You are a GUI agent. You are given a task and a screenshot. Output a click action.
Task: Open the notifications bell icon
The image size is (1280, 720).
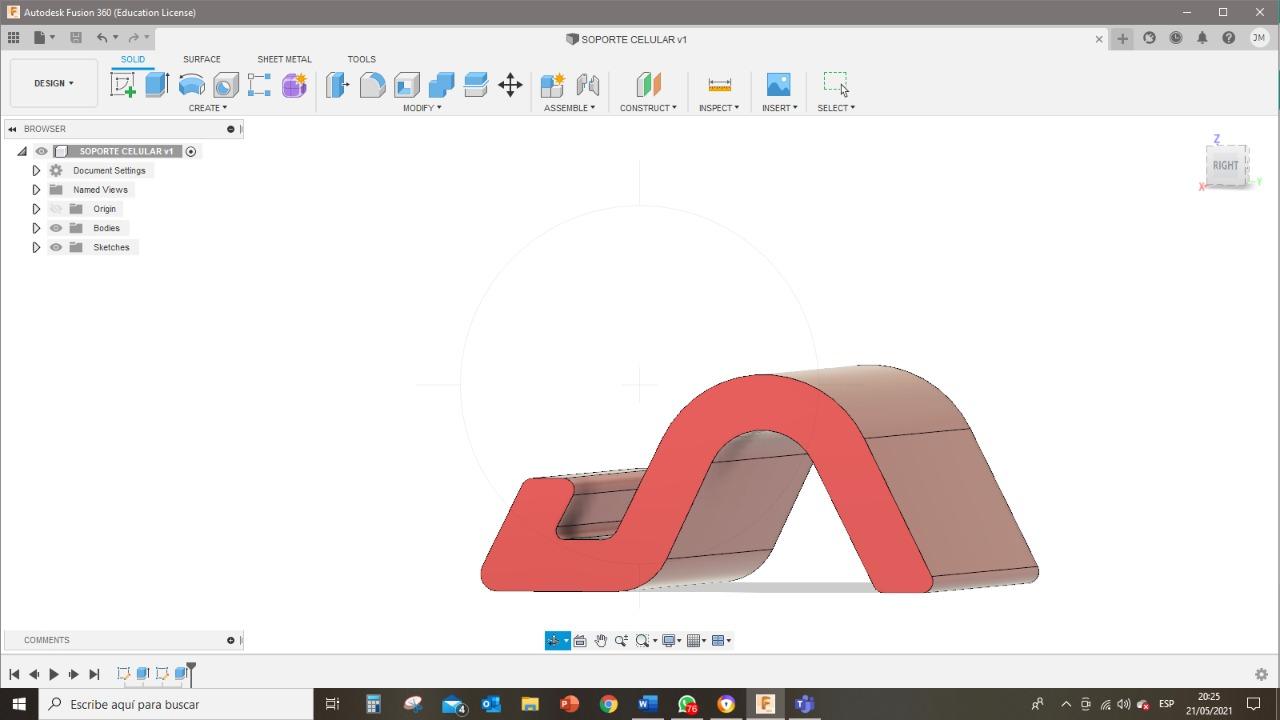pyautogui.click(x=1202, y=38)
